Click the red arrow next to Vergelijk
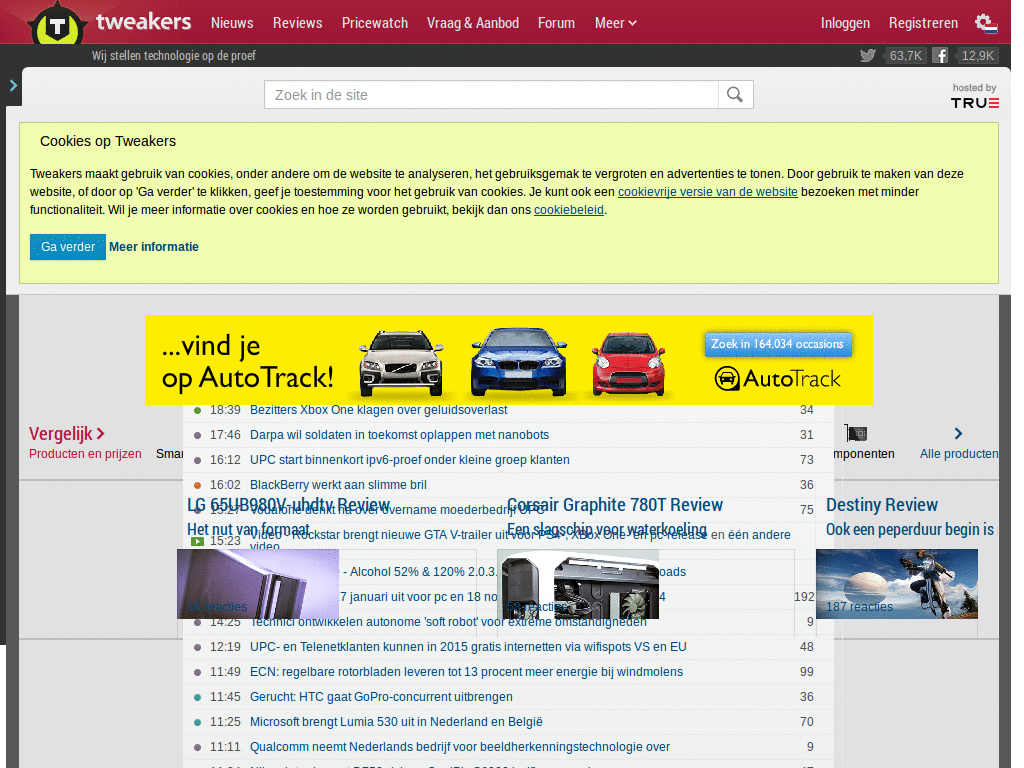The width and height of the screenshot is (1024, 768). [101, 434]
